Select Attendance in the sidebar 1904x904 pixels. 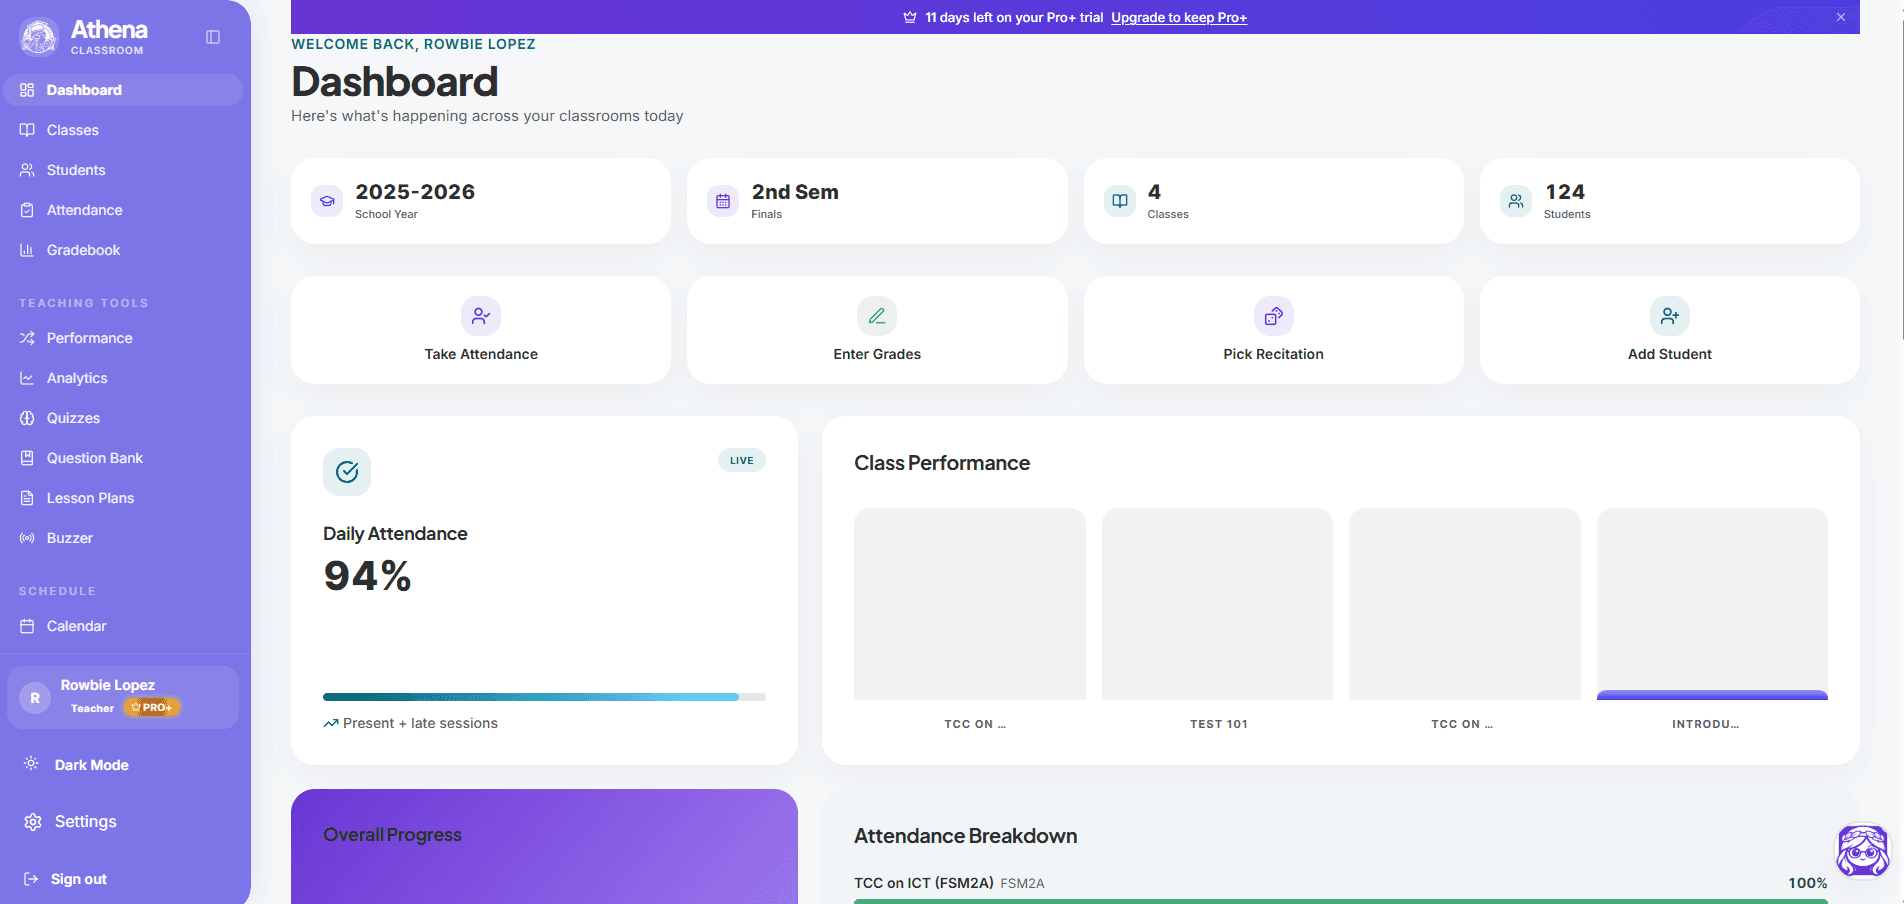click(x=123, y=210)
